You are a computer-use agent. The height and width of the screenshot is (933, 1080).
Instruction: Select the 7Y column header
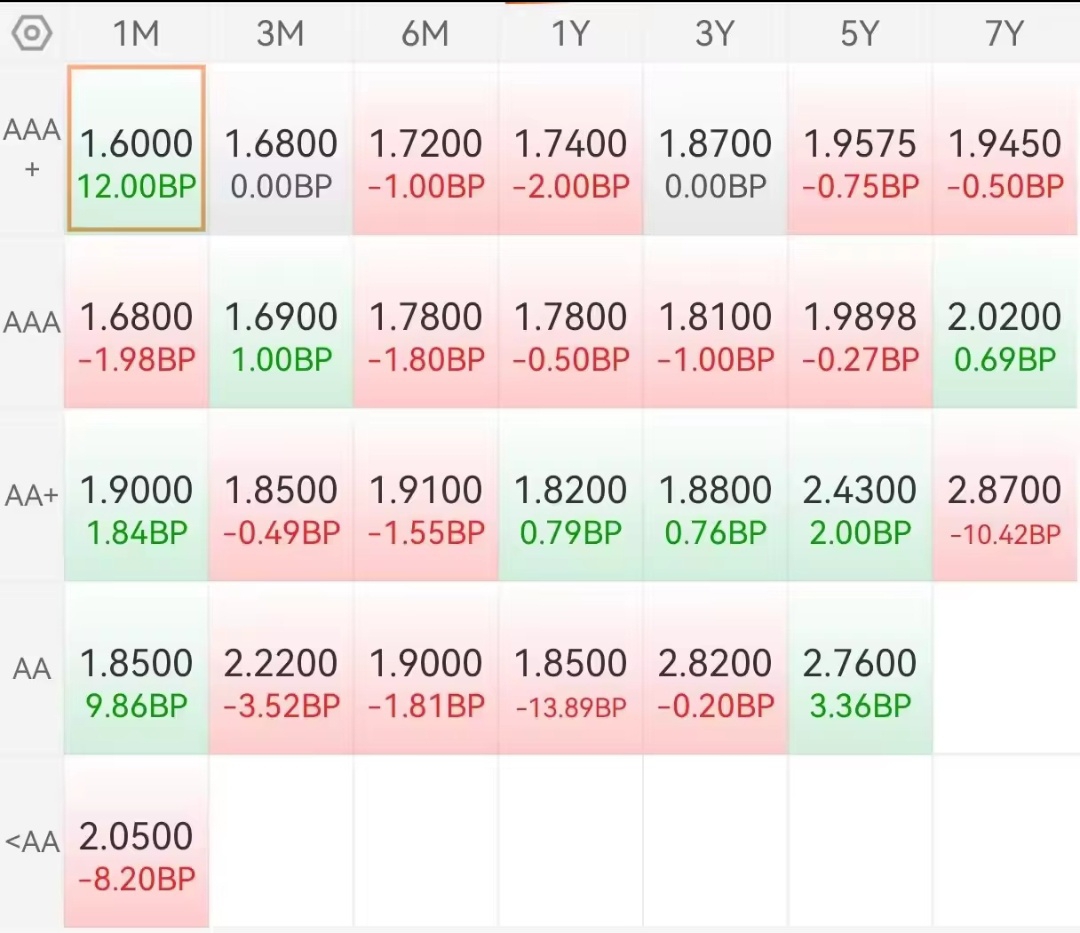1004,34
